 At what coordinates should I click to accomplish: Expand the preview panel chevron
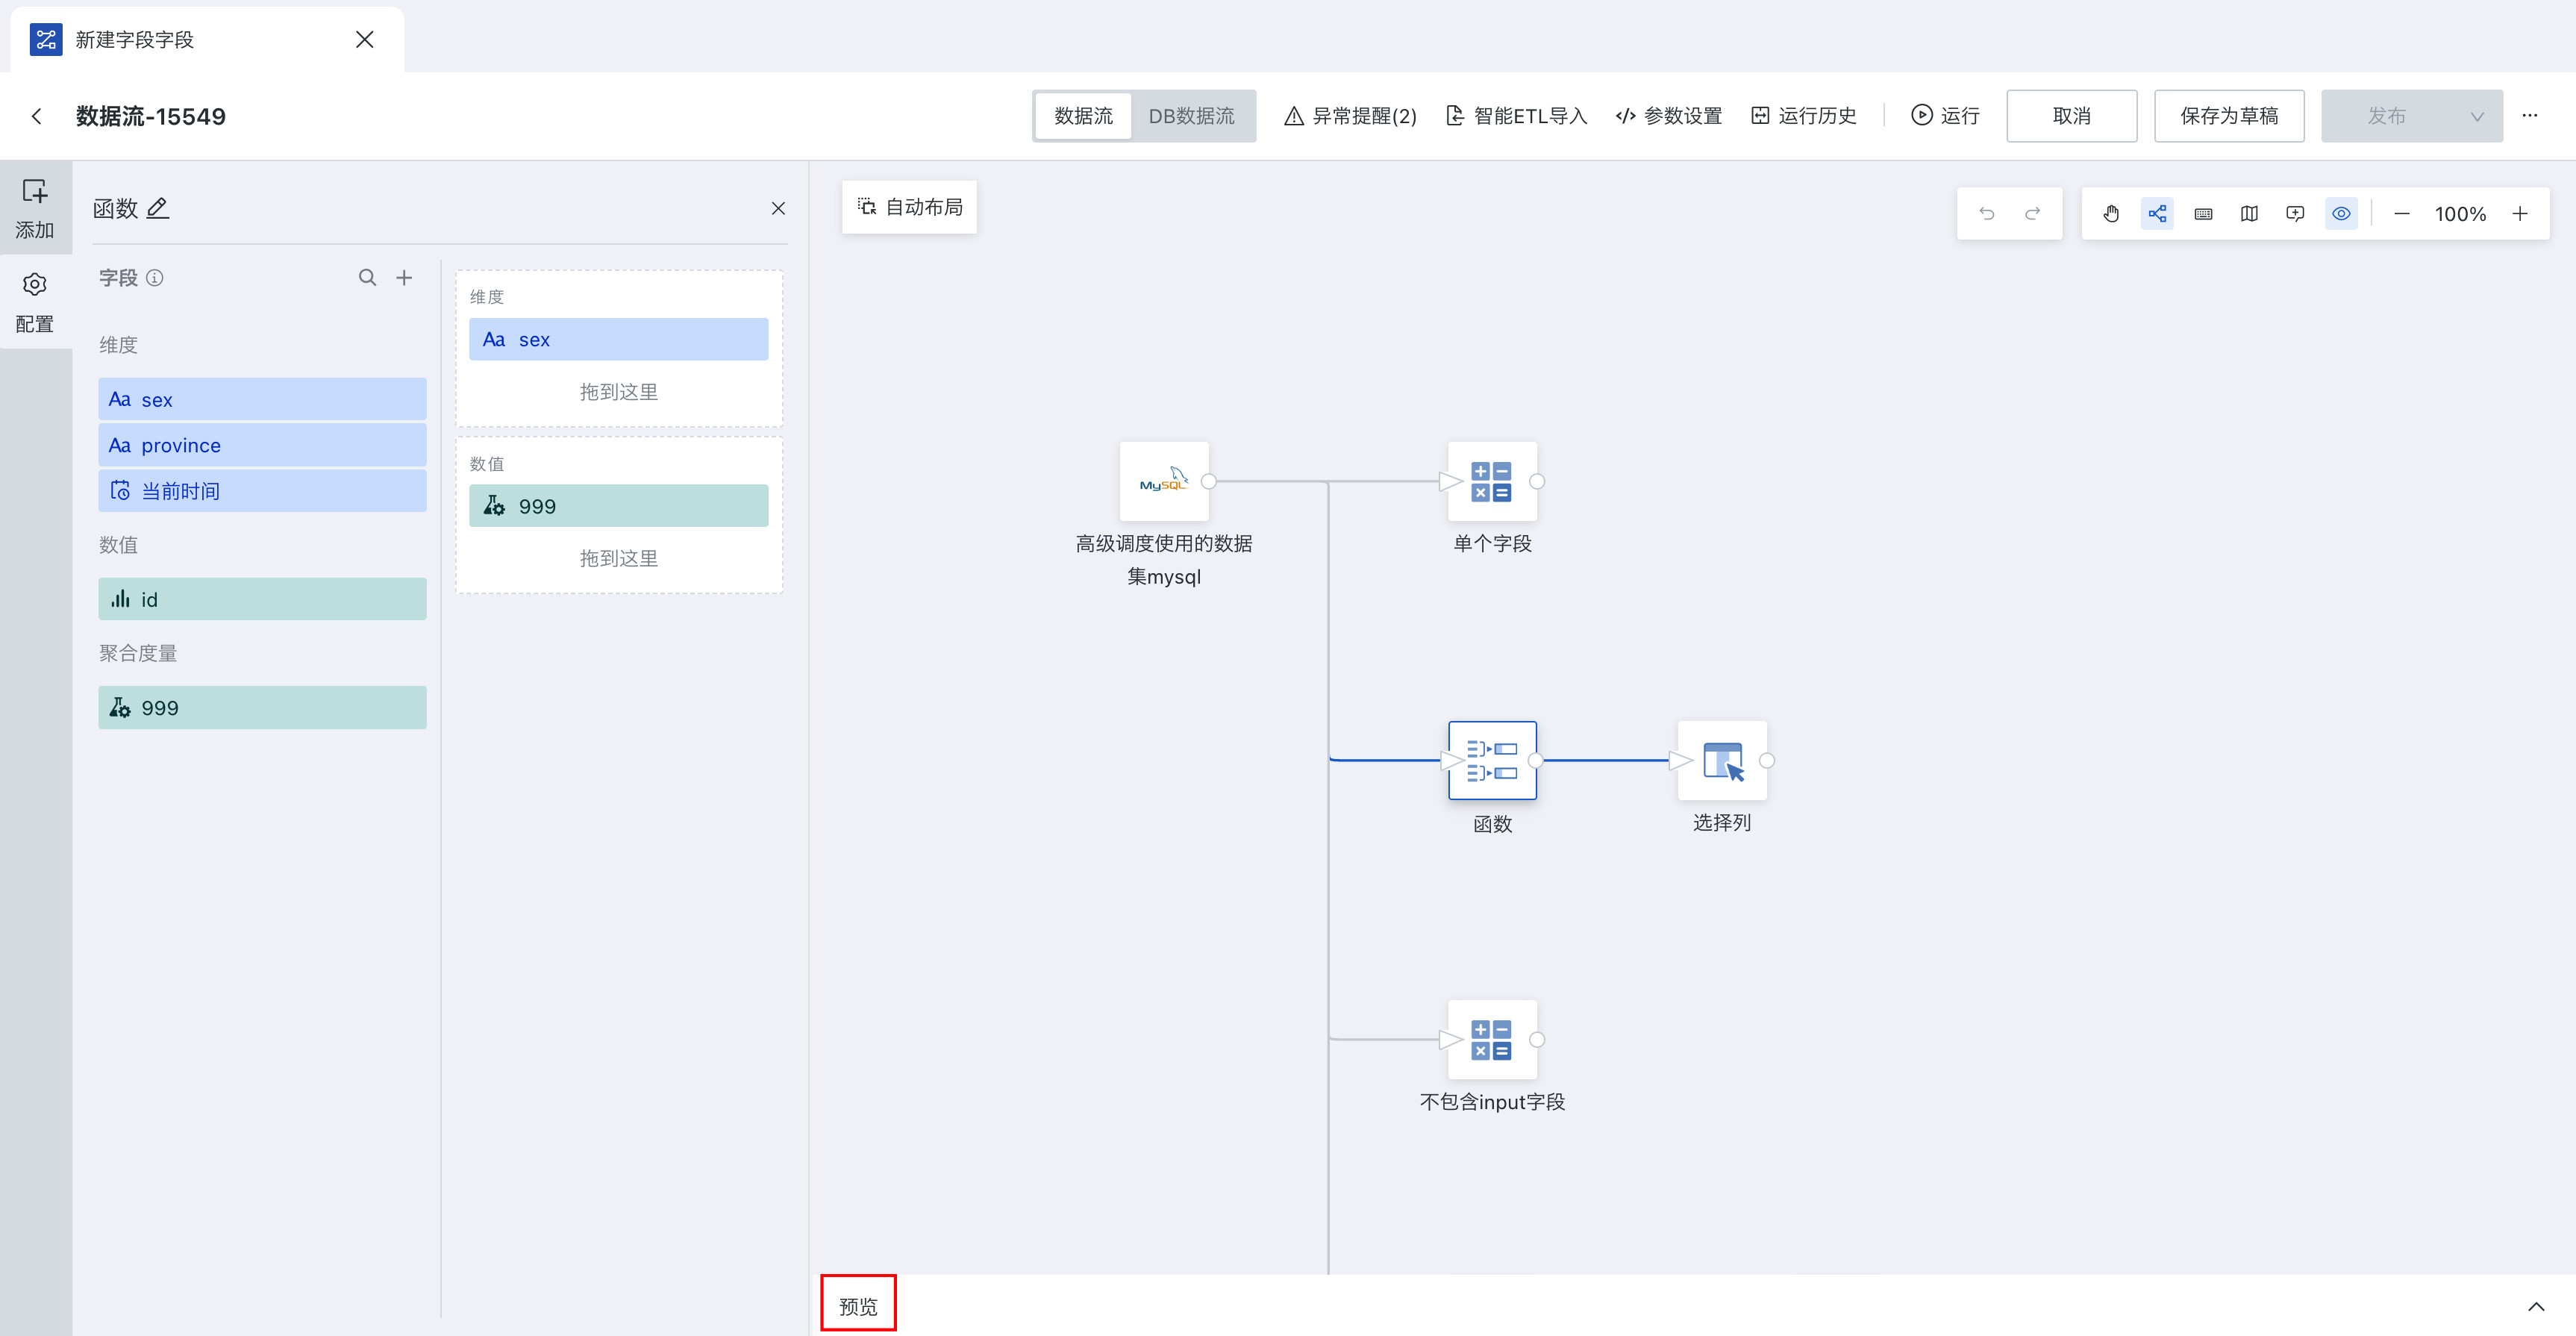click(x=2536, y=1306)
